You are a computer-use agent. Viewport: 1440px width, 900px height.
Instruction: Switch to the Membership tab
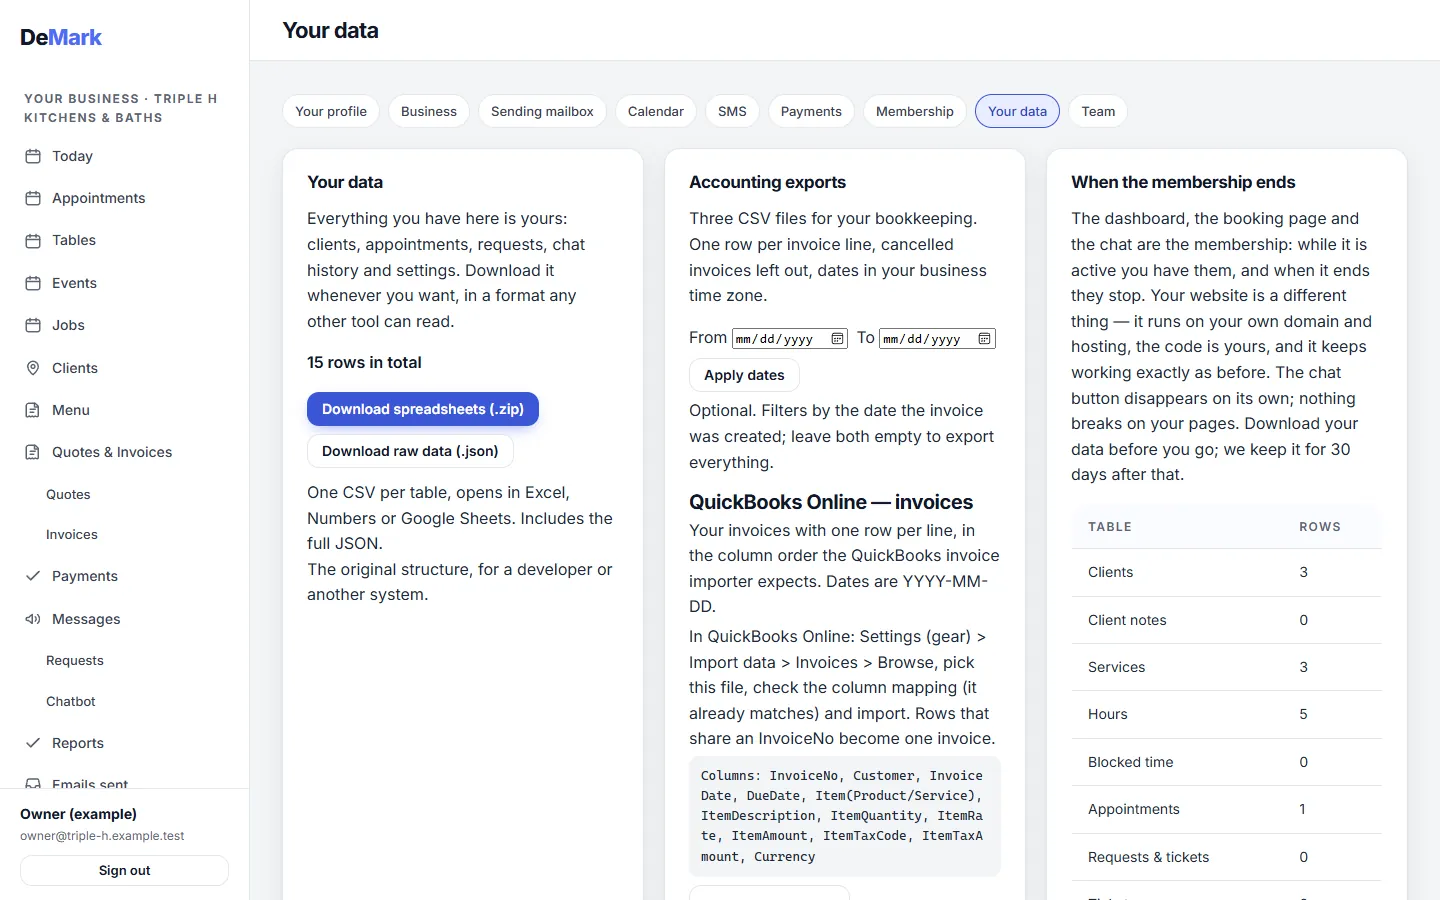[915, 111]
